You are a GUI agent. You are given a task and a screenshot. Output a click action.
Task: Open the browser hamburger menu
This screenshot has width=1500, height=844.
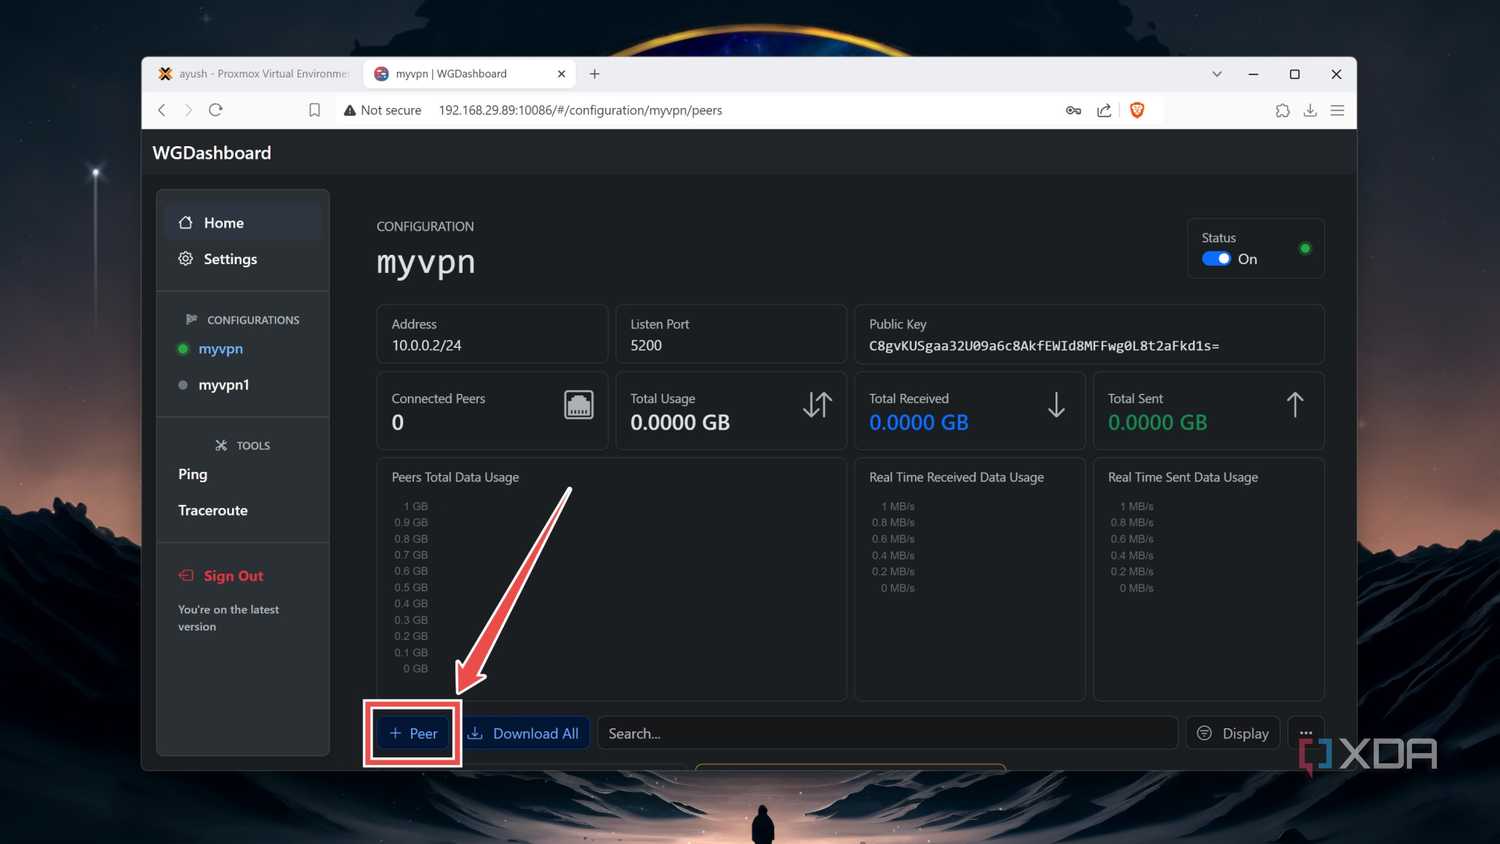1337,110
